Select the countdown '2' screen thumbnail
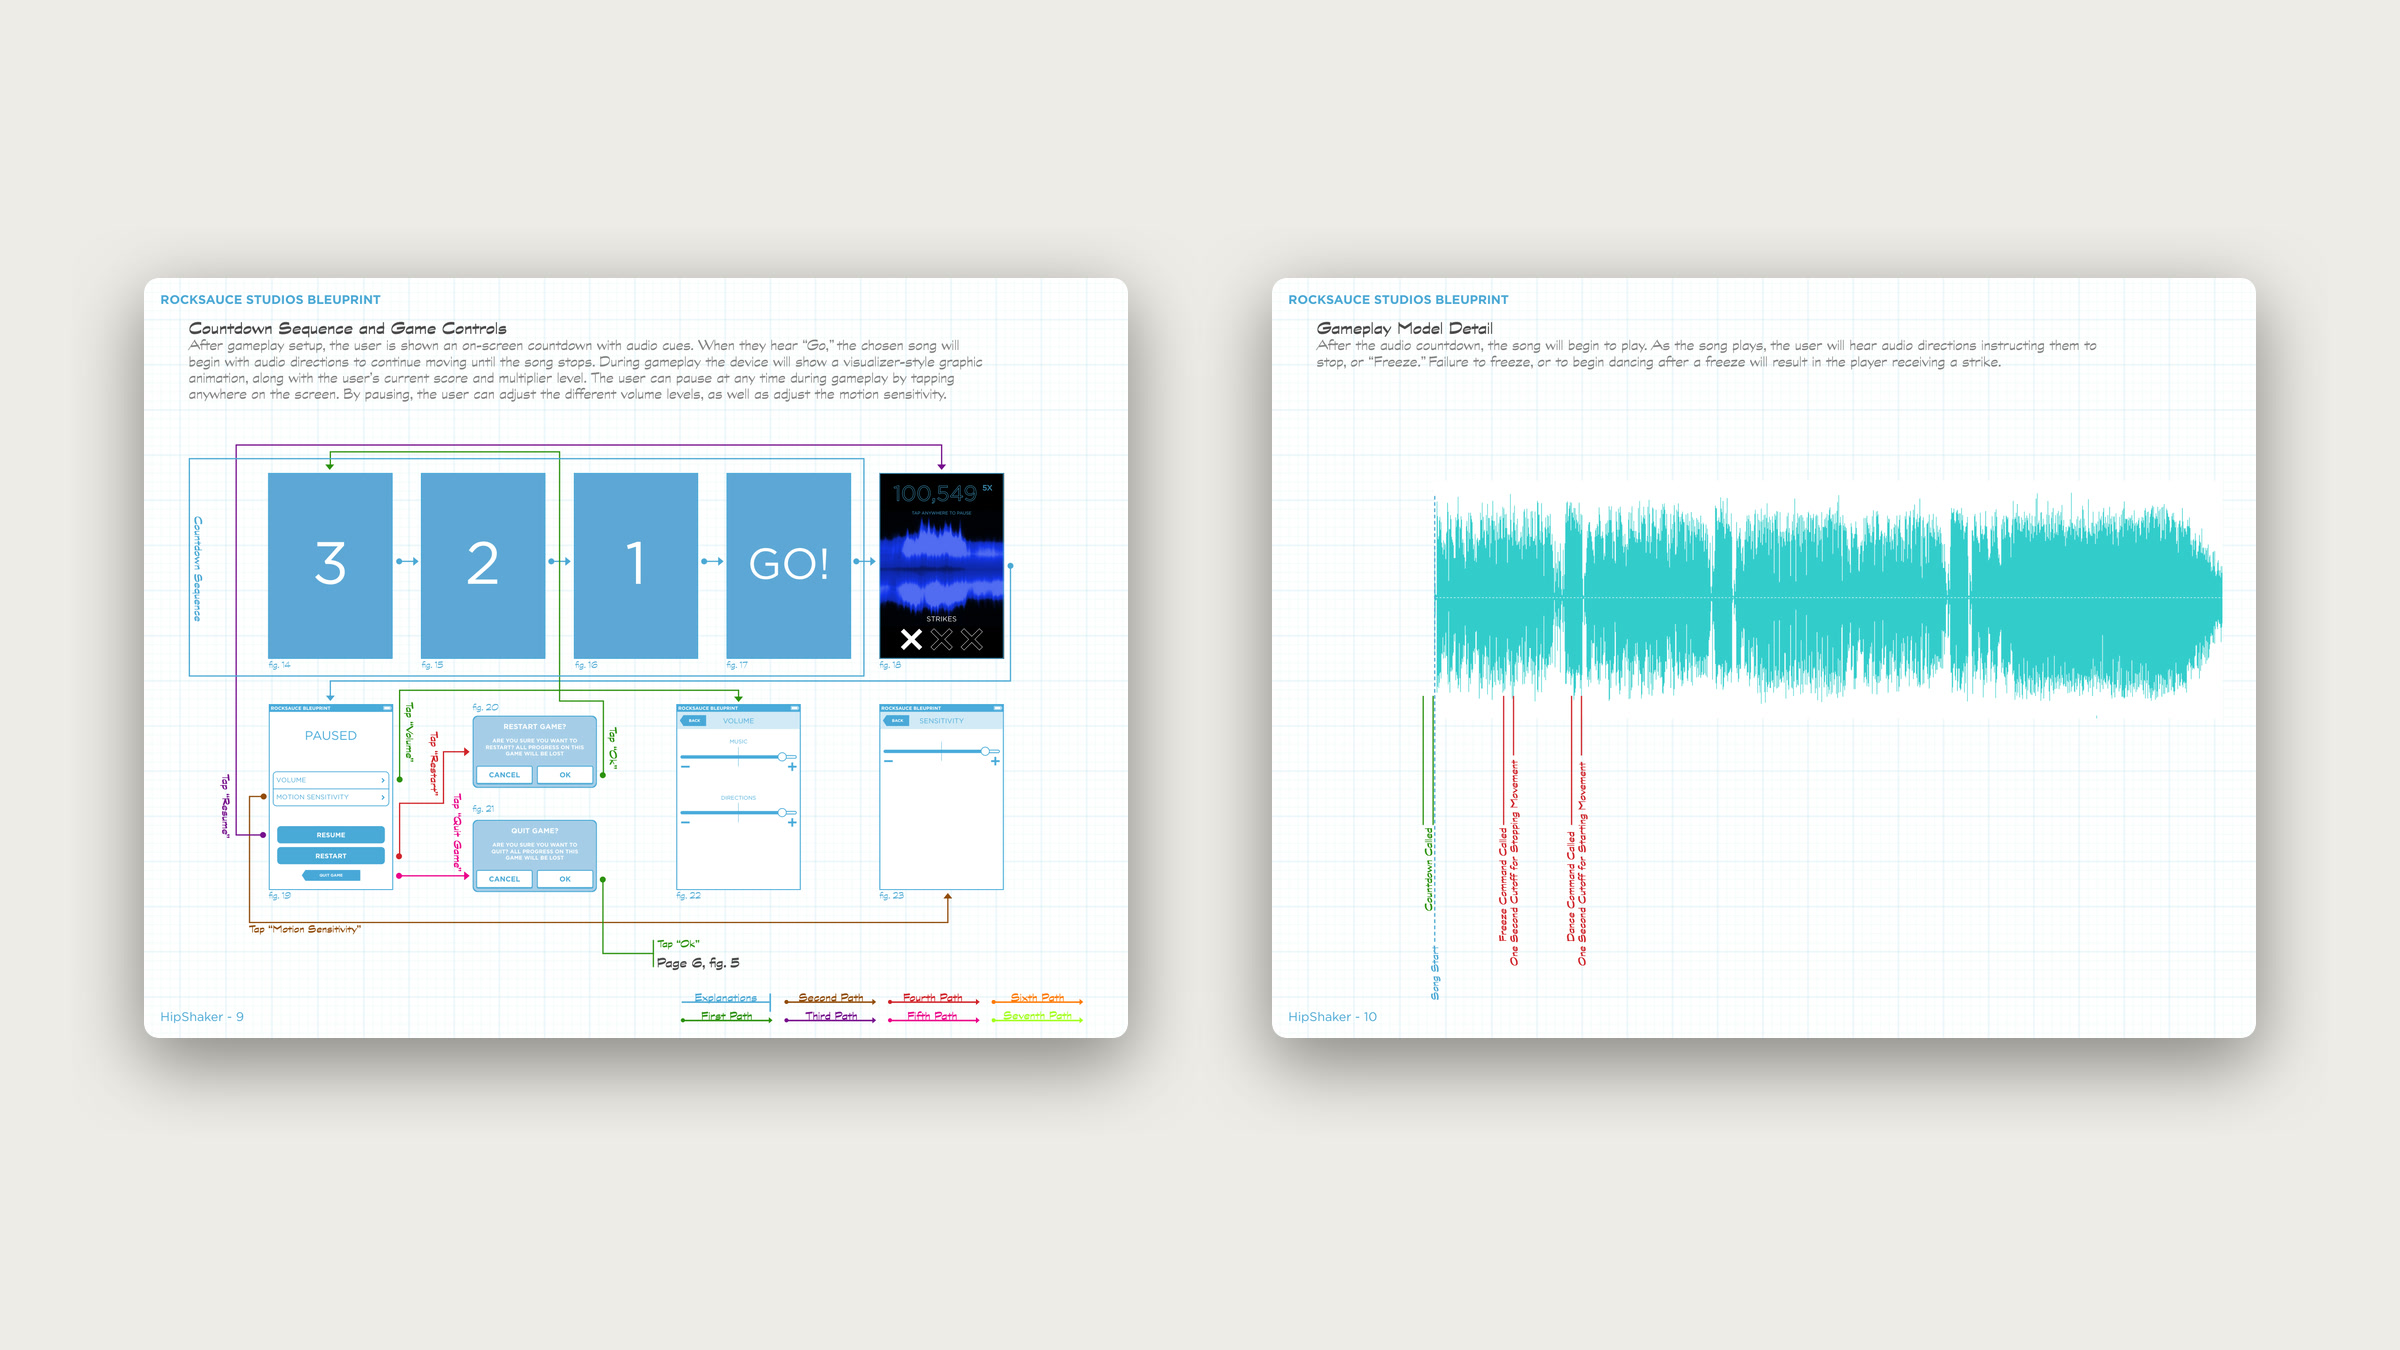This screenshot has width=2400, height=1350. point(483,566)
